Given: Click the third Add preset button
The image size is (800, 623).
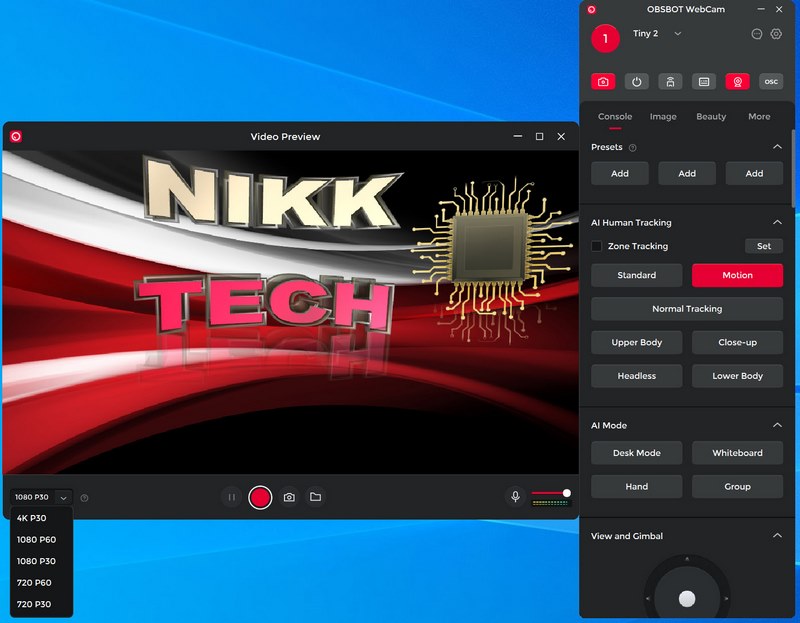Looking at the screenshot, I should coord(754,173).
